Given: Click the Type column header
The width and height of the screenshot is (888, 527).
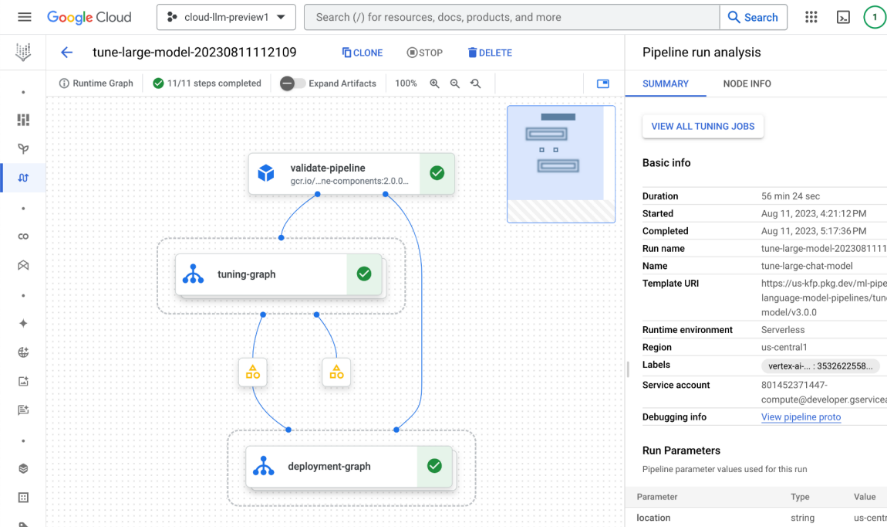Looking at the screenshot, I should (x=800, y=497).
